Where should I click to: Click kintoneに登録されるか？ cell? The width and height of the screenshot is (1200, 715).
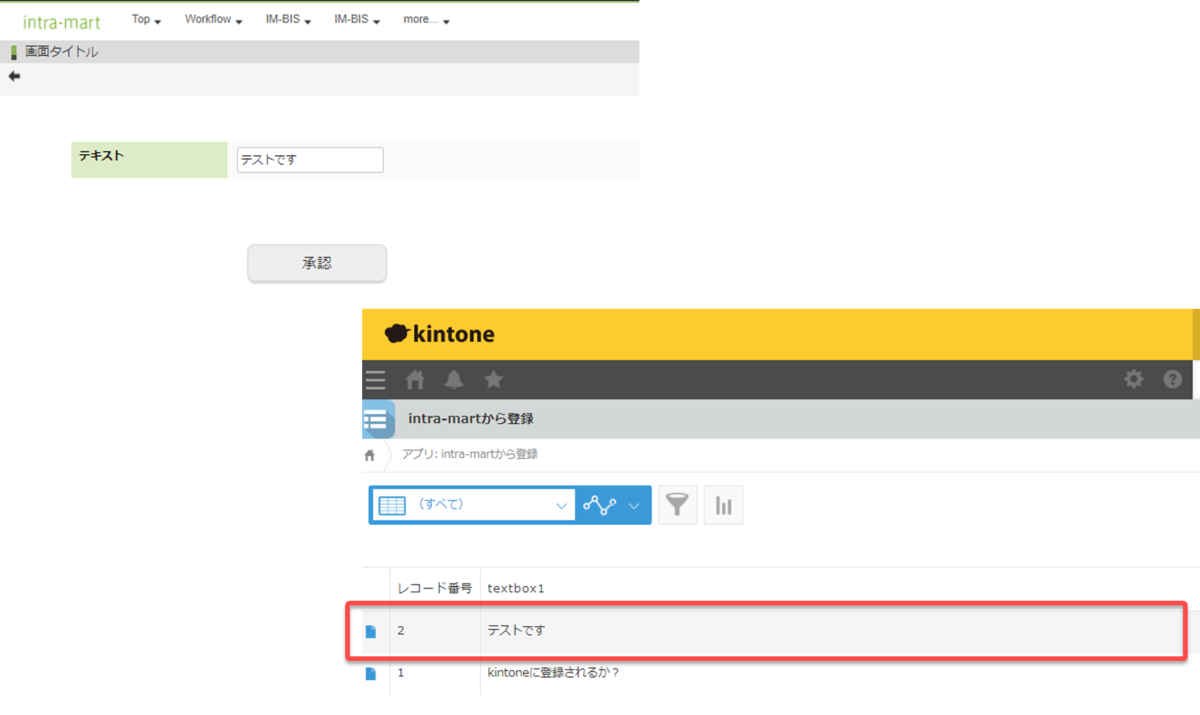pos(553,673)
